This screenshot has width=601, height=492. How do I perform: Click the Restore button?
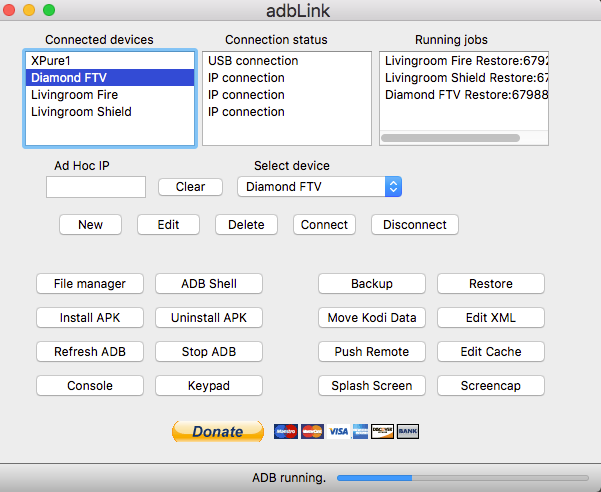pos(490,284)
